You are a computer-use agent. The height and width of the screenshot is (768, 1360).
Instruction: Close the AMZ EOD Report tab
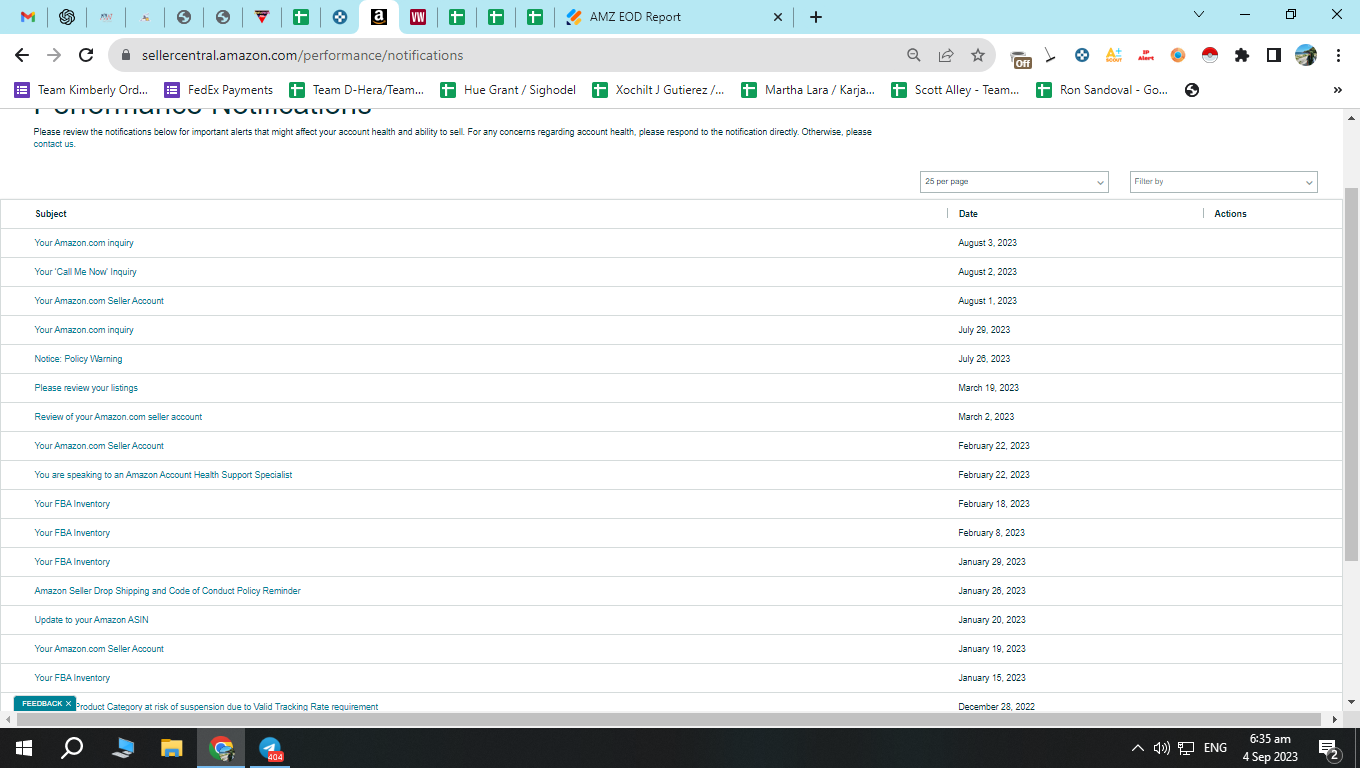[780, 17]
